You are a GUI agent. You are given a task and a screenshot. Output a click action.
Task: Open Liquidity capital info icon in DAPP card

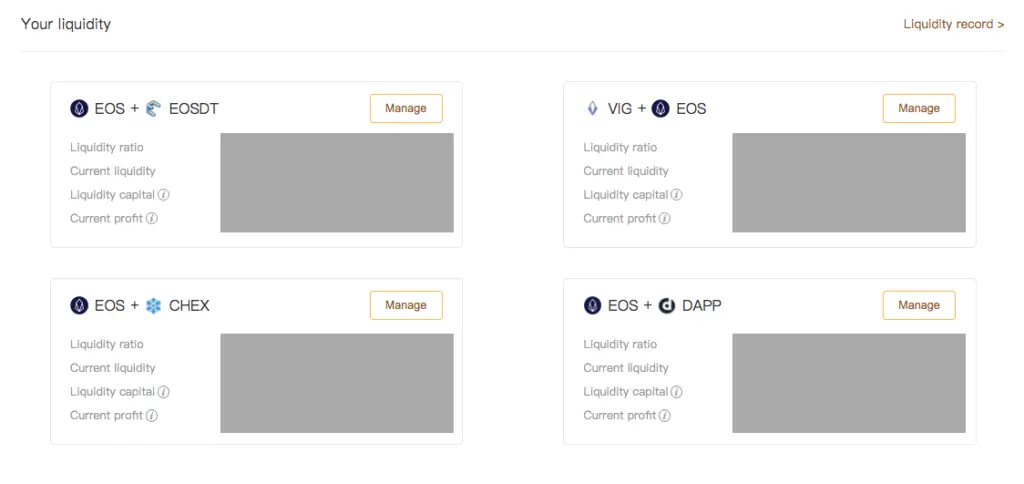(x=677, y=392)
